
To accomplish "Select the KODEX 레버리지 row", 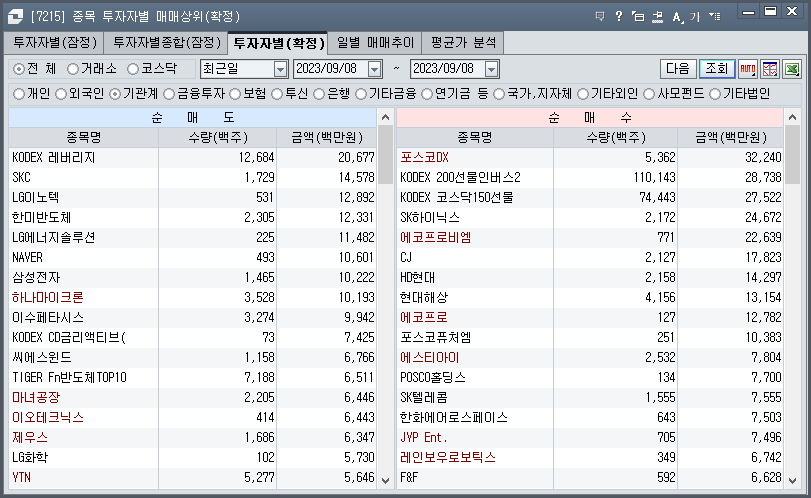I will (x=193, y=158).
